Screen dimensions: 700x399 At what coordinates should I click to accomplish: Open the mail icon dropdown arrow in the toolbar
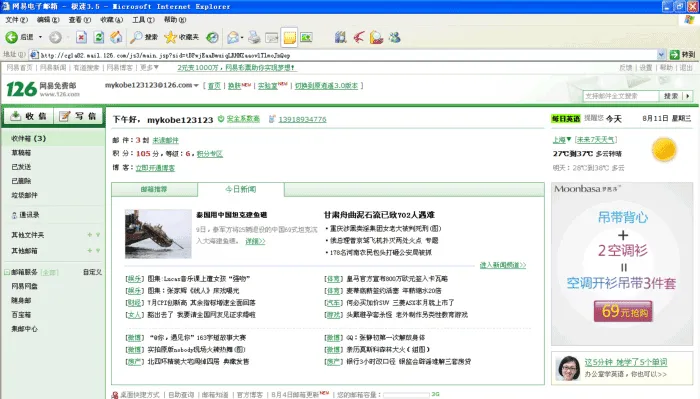(x=242, y=37)
